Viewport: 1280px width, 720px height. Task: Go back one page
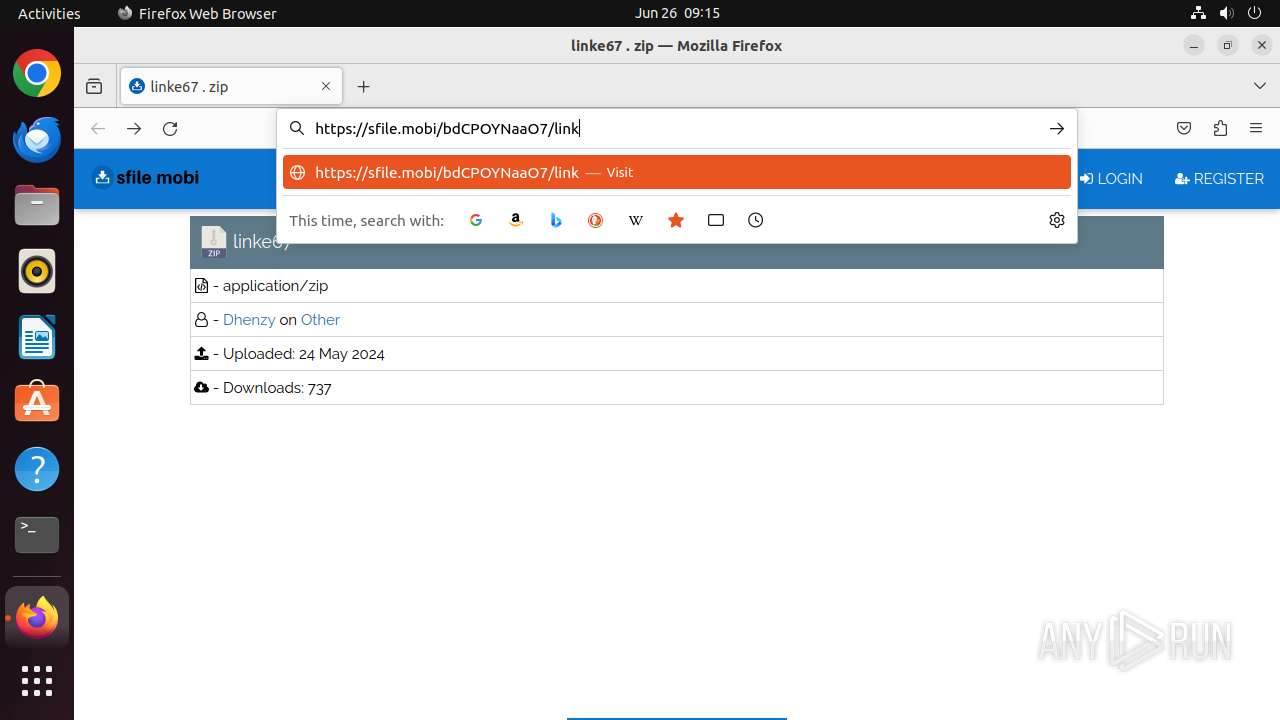pyautogui.click(x=98, y=128)
